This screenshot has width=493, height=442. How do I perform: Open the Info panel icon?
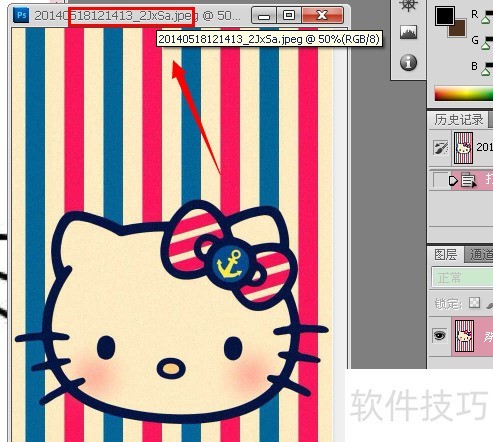pyautogui.click(x=408, y=62)
